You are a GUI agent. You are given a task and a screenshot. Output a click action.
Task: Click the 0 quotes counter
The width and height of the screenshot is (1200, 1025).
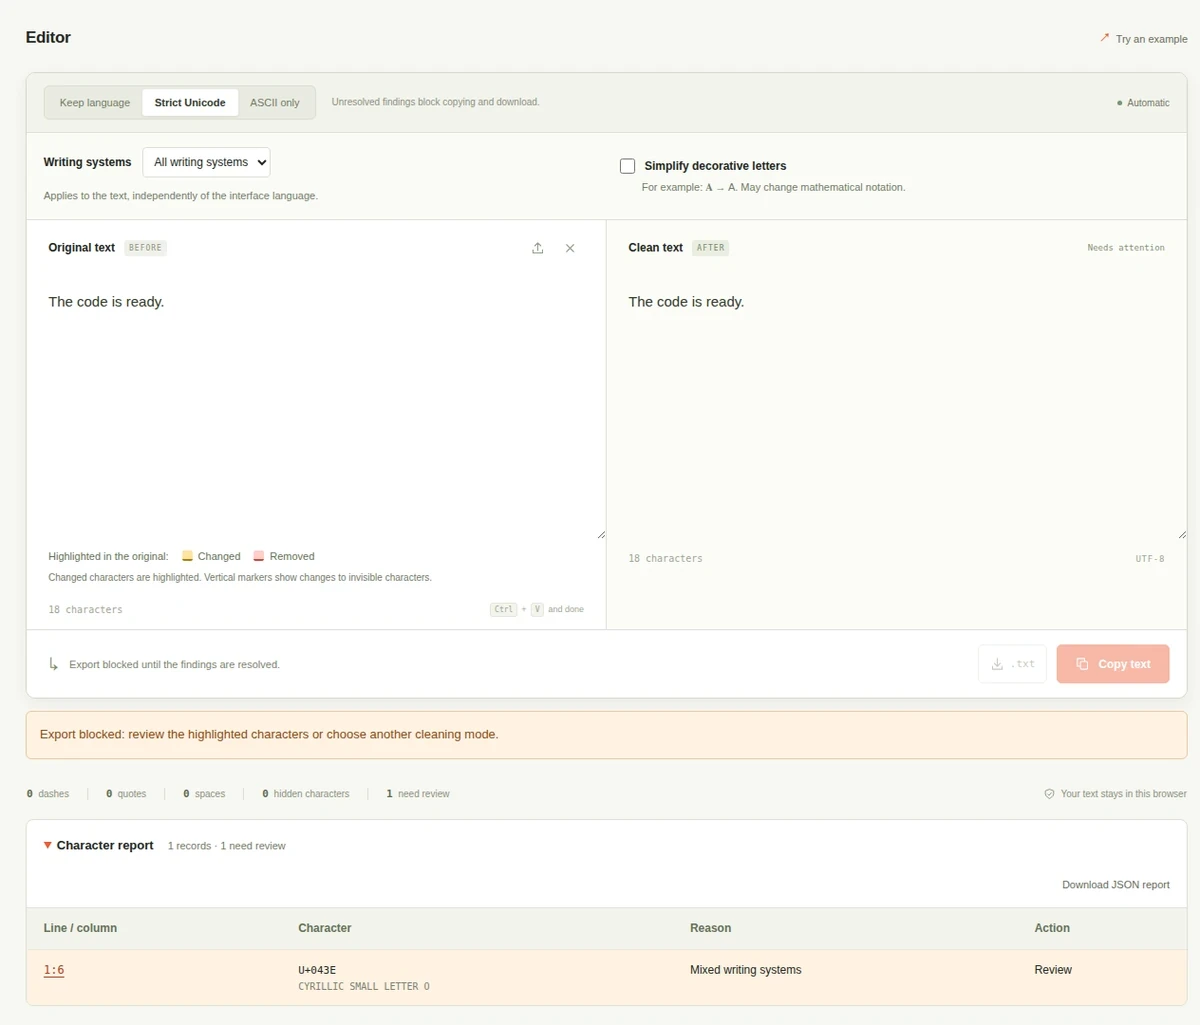[126, 794]
